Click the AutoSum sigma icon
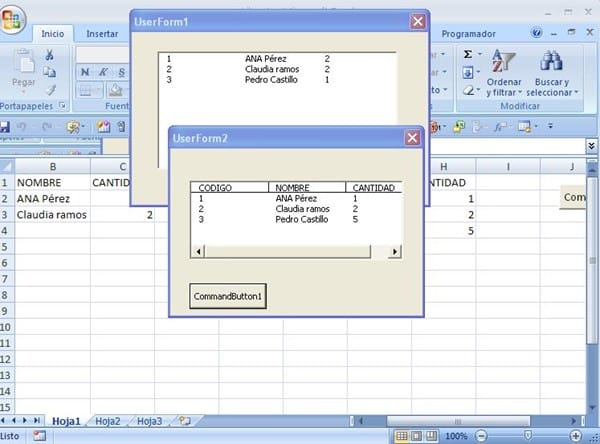Image resolution: width=600 pixels, height=444 pixels. [468, 54]
